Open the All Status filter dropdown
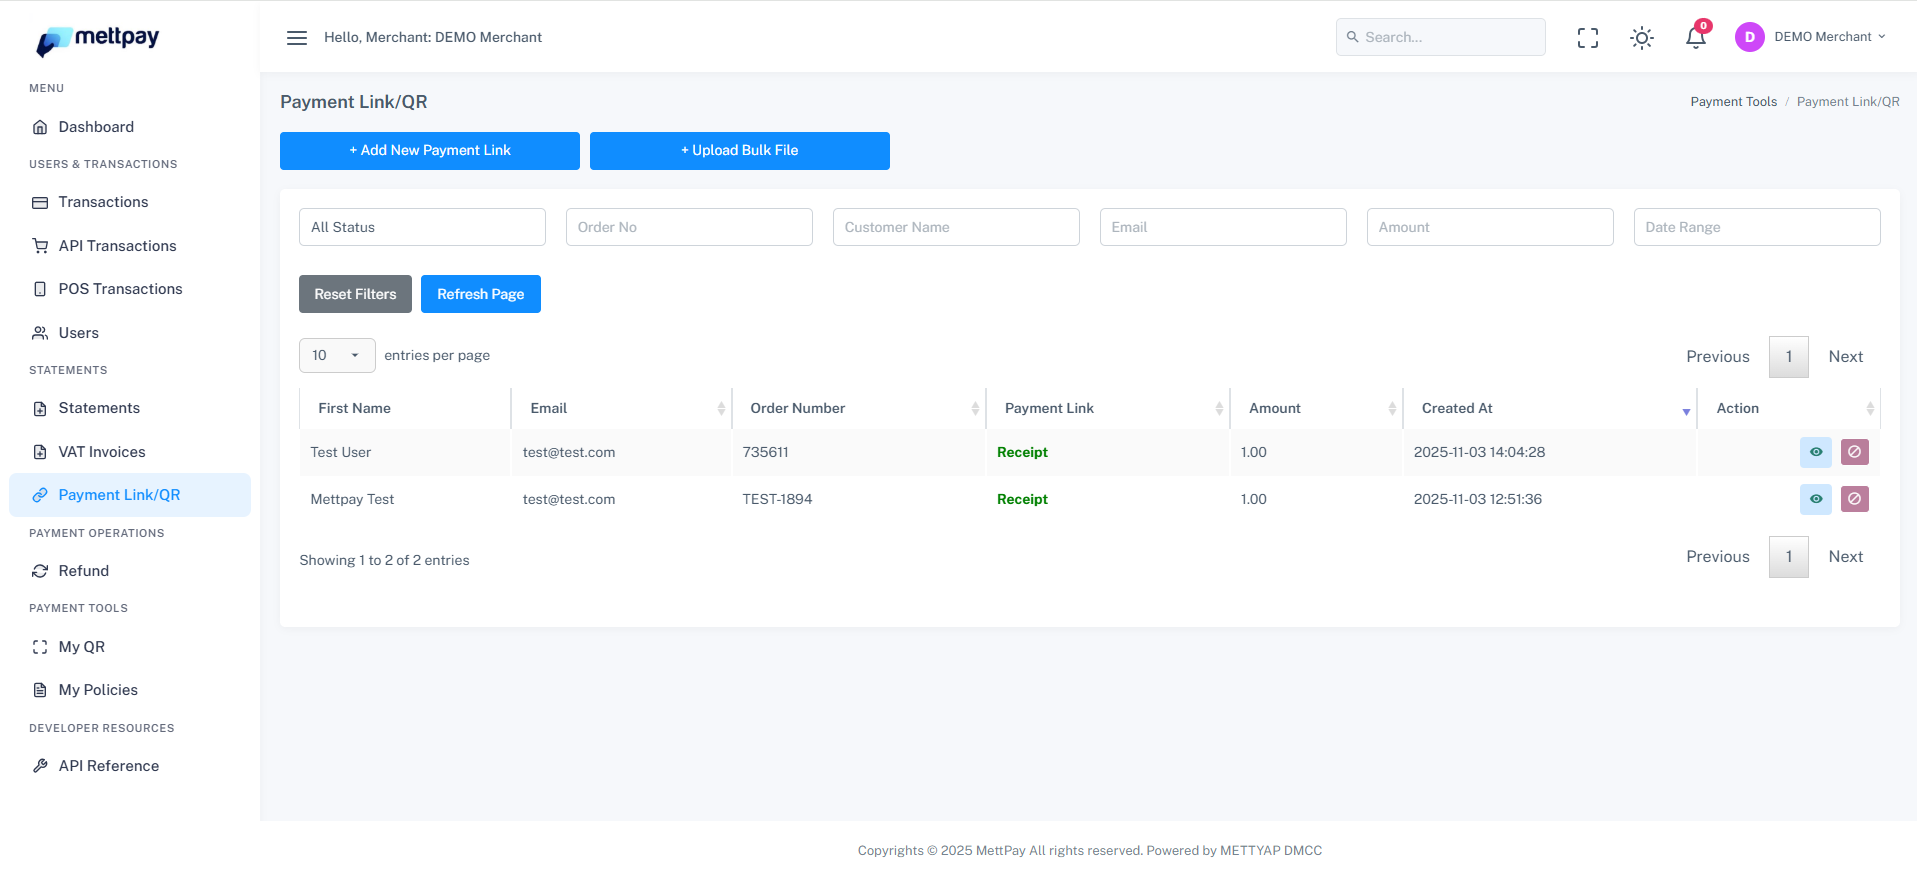This screenshot has height=871, width=1917. point(422,227)
